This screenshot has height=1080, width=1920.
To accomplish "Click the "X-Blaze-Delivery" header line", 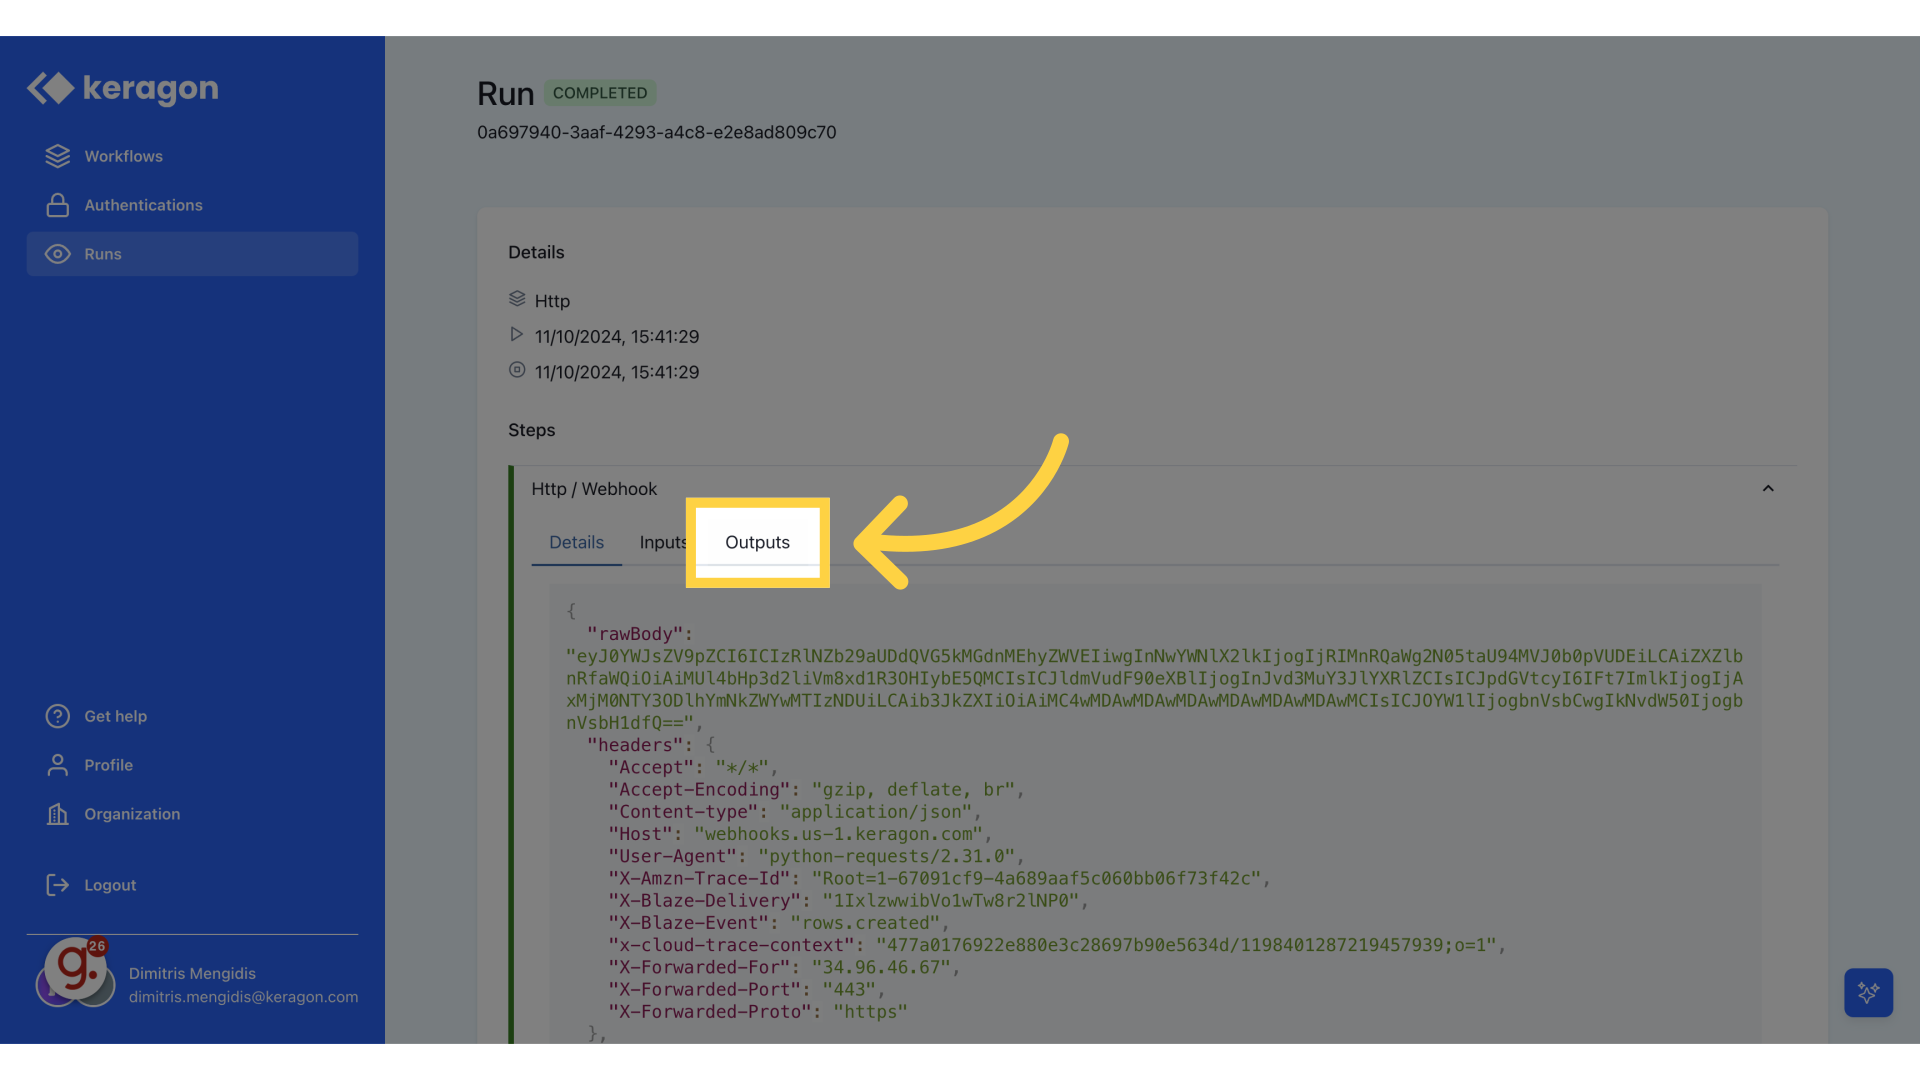I will tap(848, 901).
